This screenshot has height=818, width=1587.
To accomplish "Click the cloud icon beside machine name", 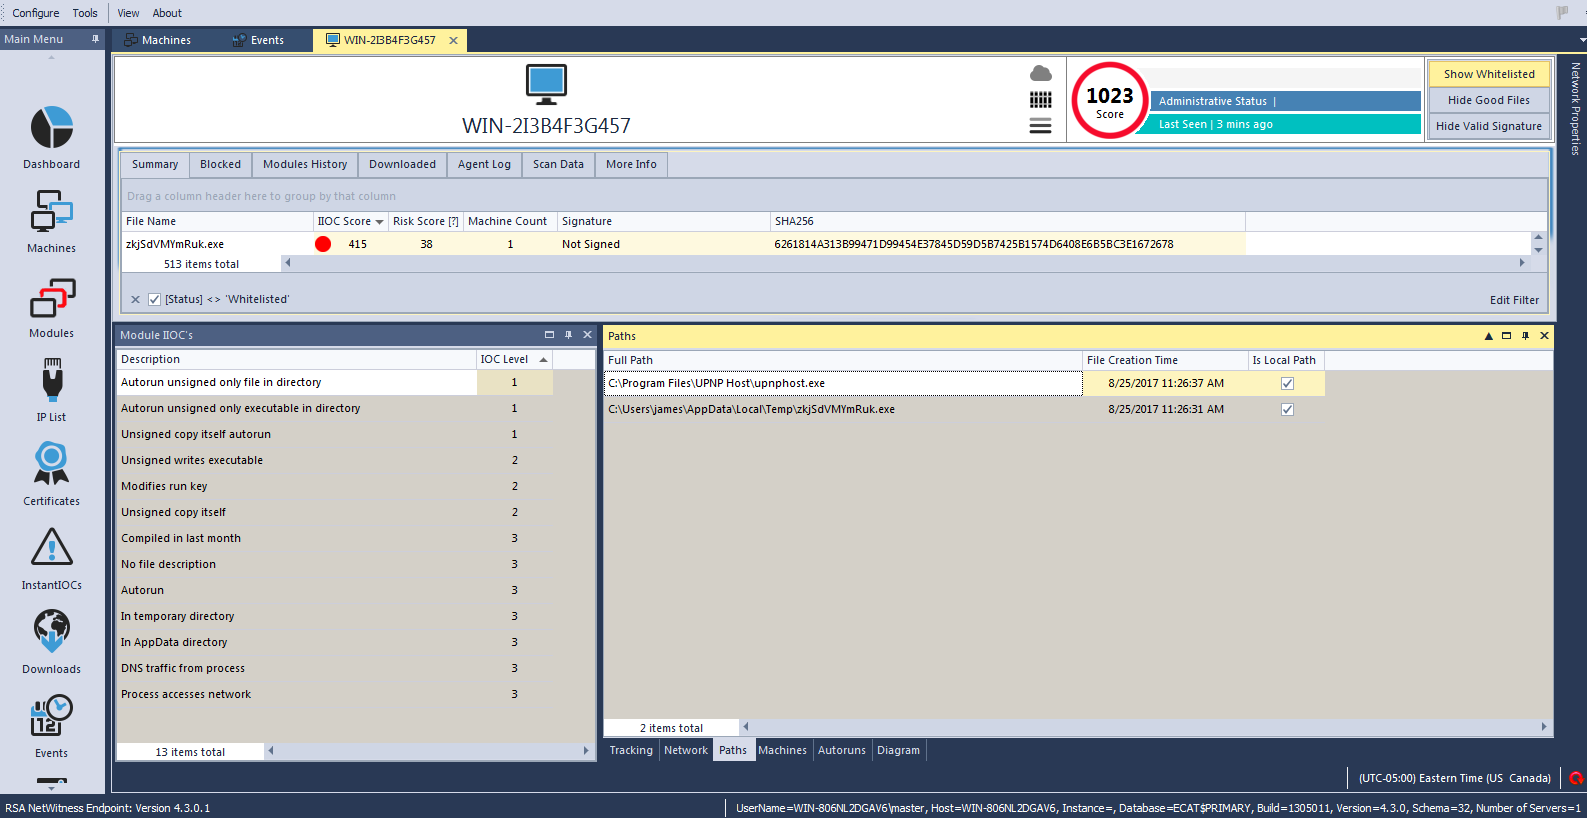I will [x=1040, y=74].
